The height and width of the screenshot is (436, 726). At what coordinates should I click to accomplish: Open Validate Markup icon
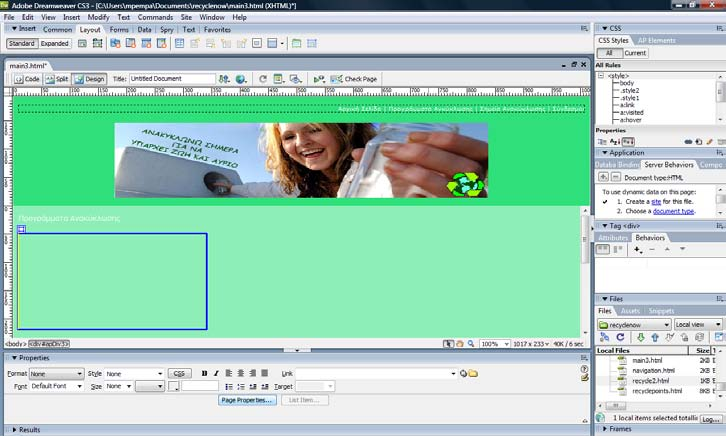319,79
